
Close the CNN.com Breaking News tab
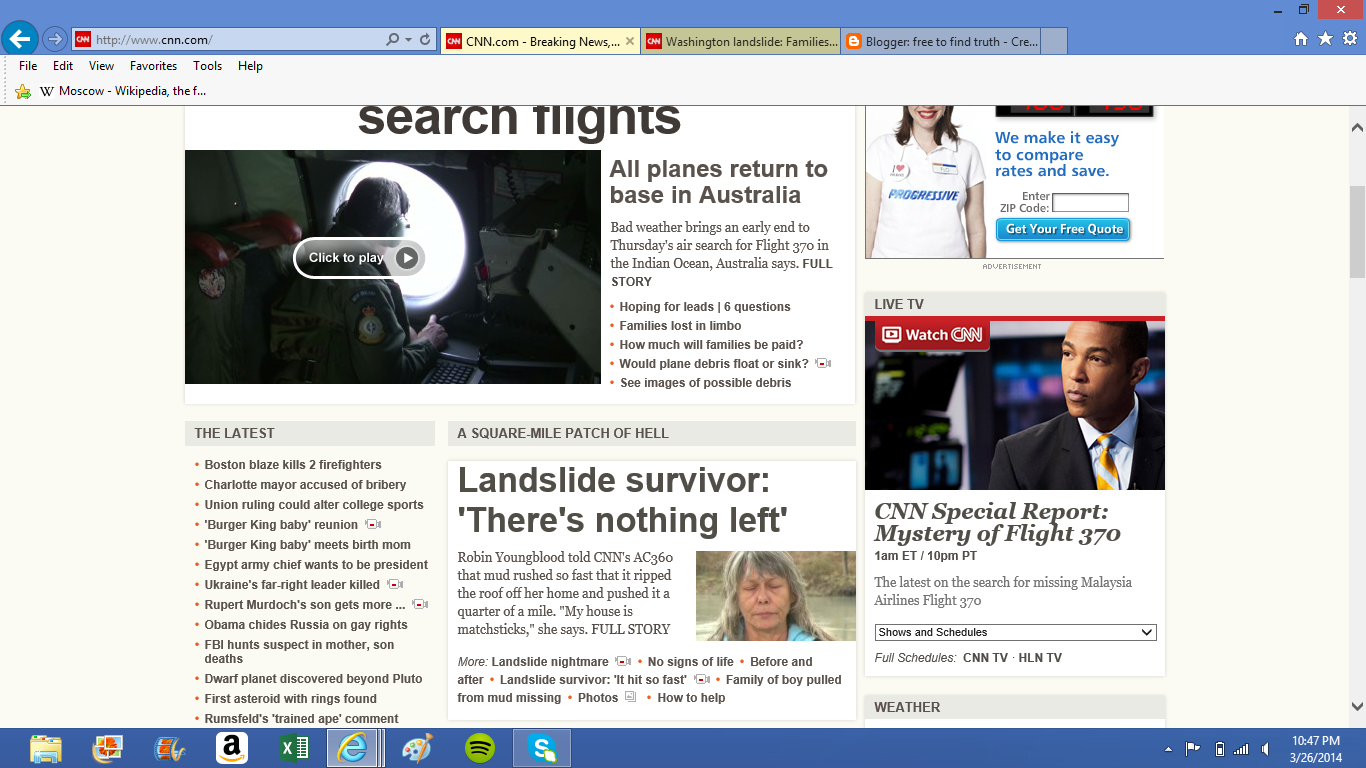pyautogui.click(x=630, y=41)
